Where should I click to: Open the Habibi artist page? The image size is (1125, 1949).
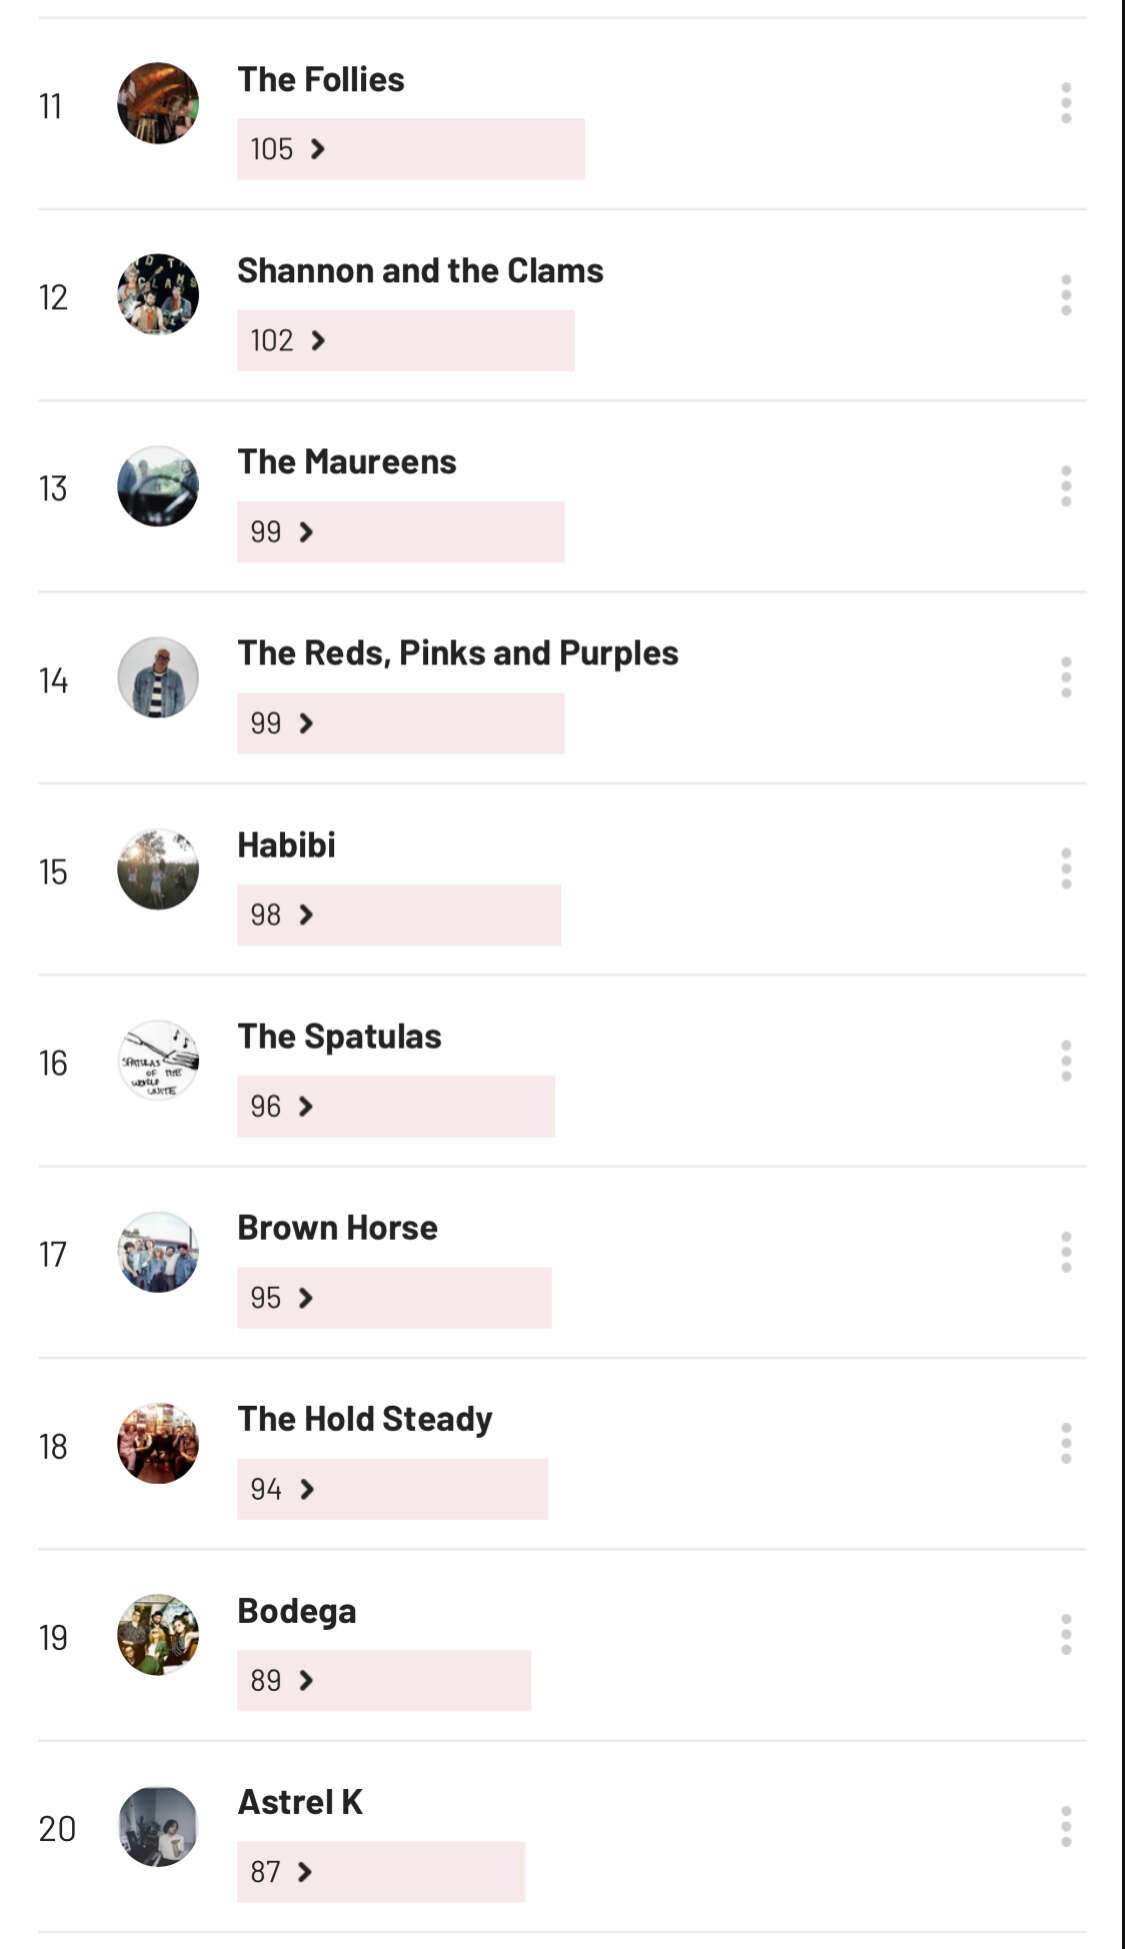[286, 845]
